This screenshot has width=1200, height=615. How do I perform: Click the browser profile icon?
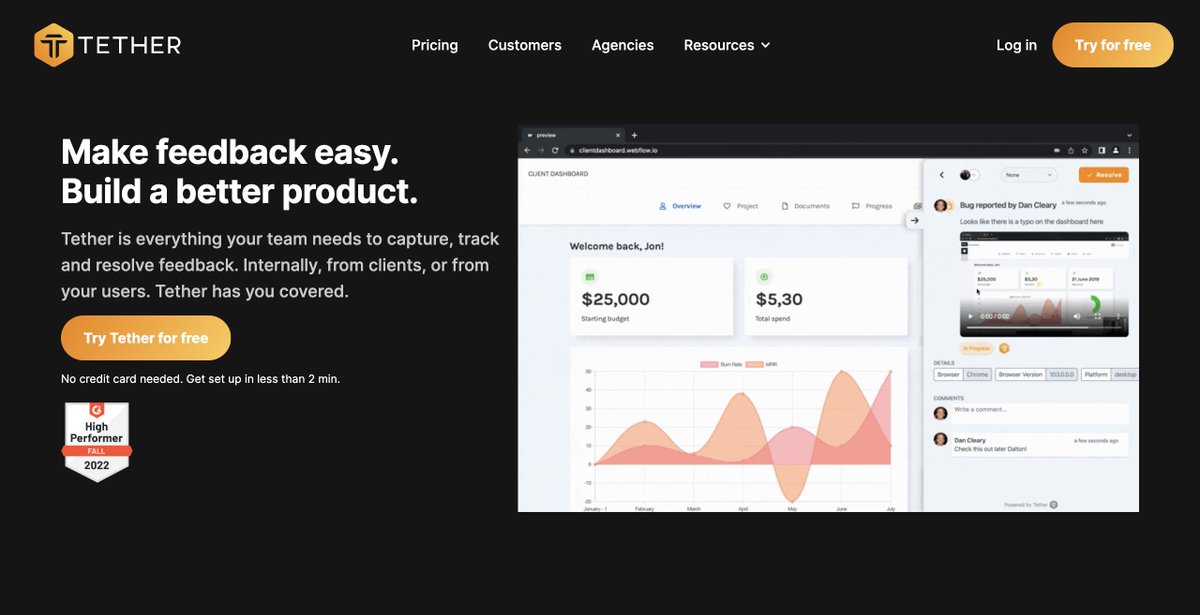tap(1116, 150)
